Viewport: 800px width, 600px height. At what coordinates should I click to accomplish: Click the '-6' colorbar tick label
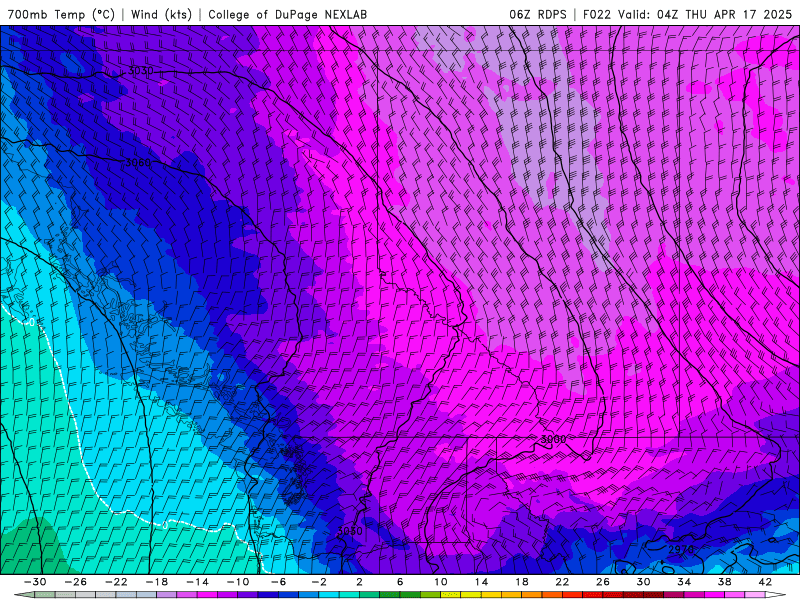coord(278,582)
